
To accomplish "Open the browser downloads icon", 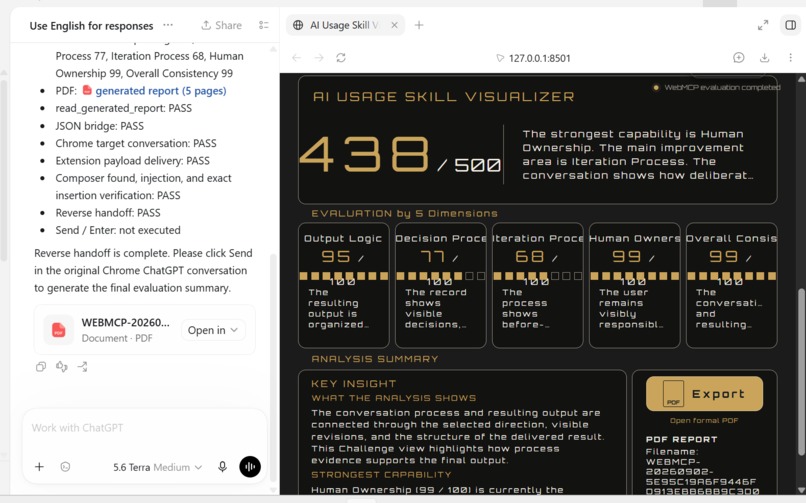I will click(x=764, y=58).
